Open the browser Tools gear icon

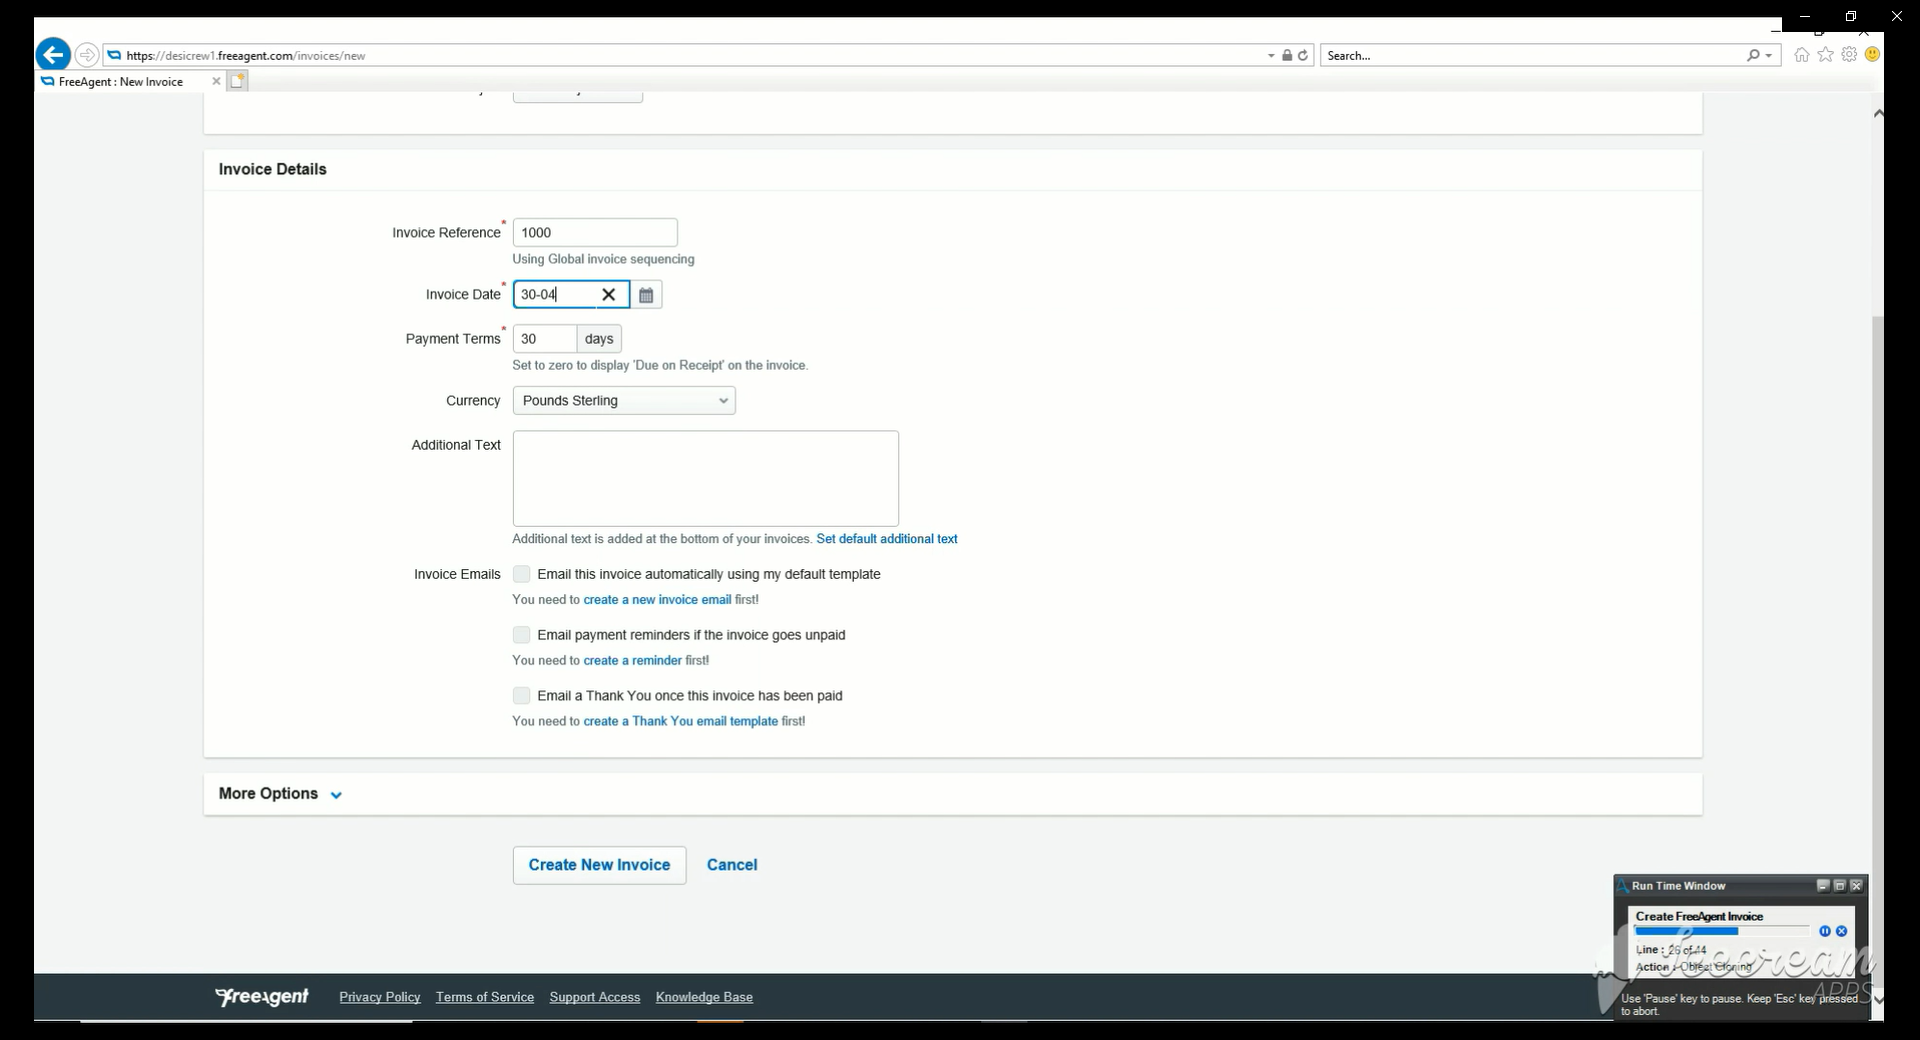(1849, 55)
